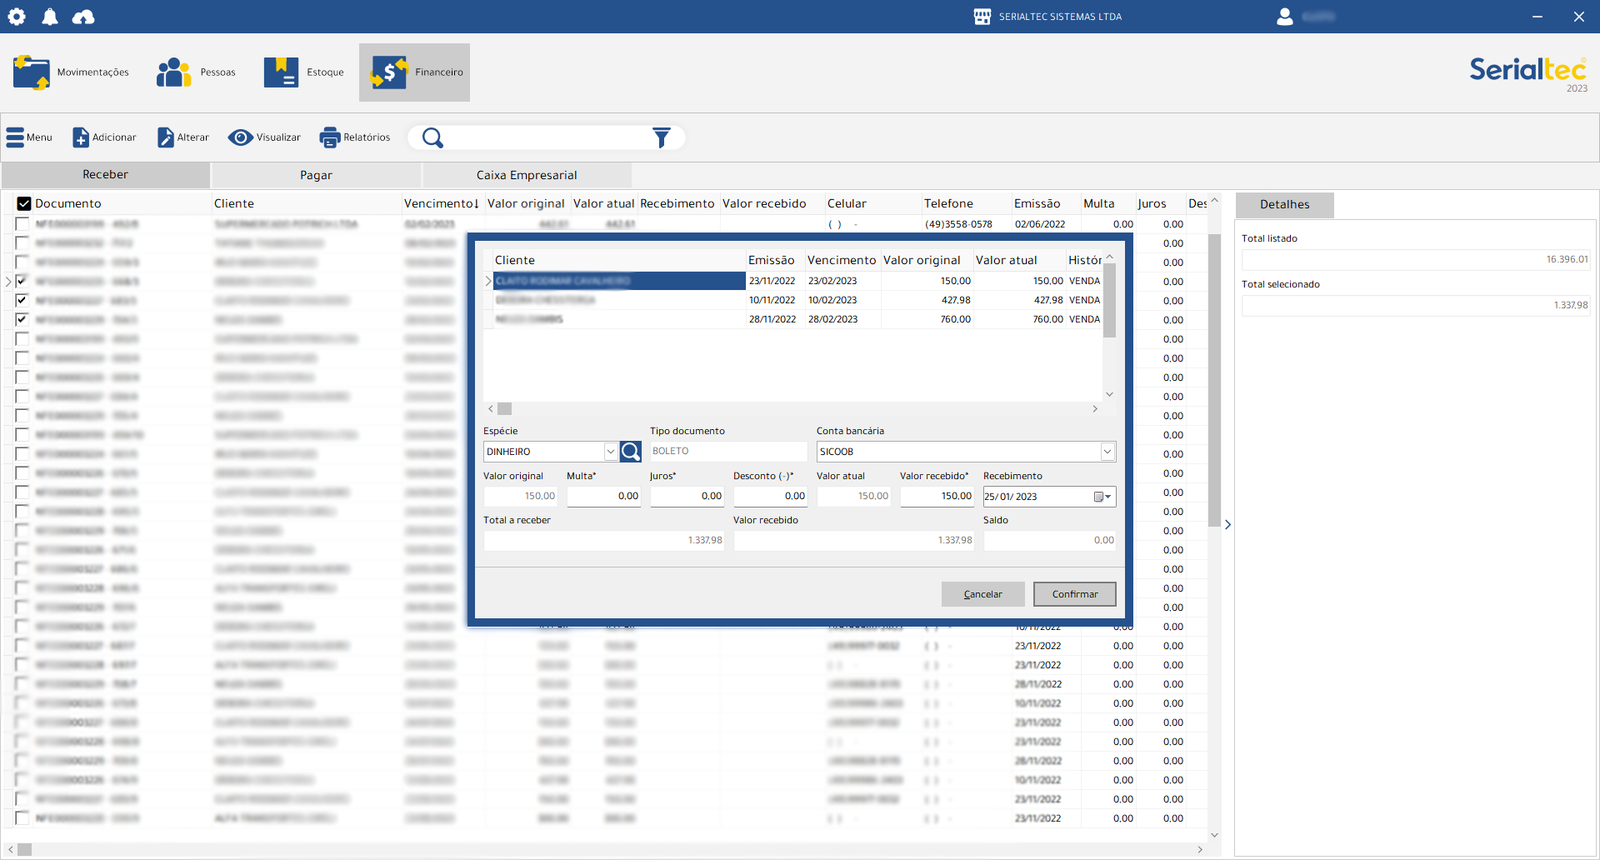
Task: Open the settings gear icon
Action: [17, 17]
